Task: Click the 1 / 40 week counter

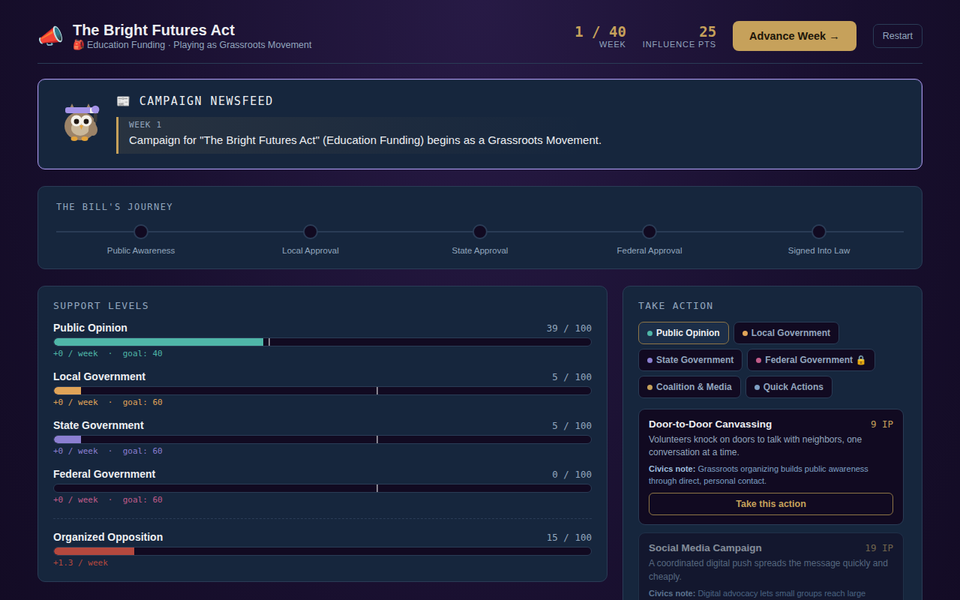Action: [600, 32]
